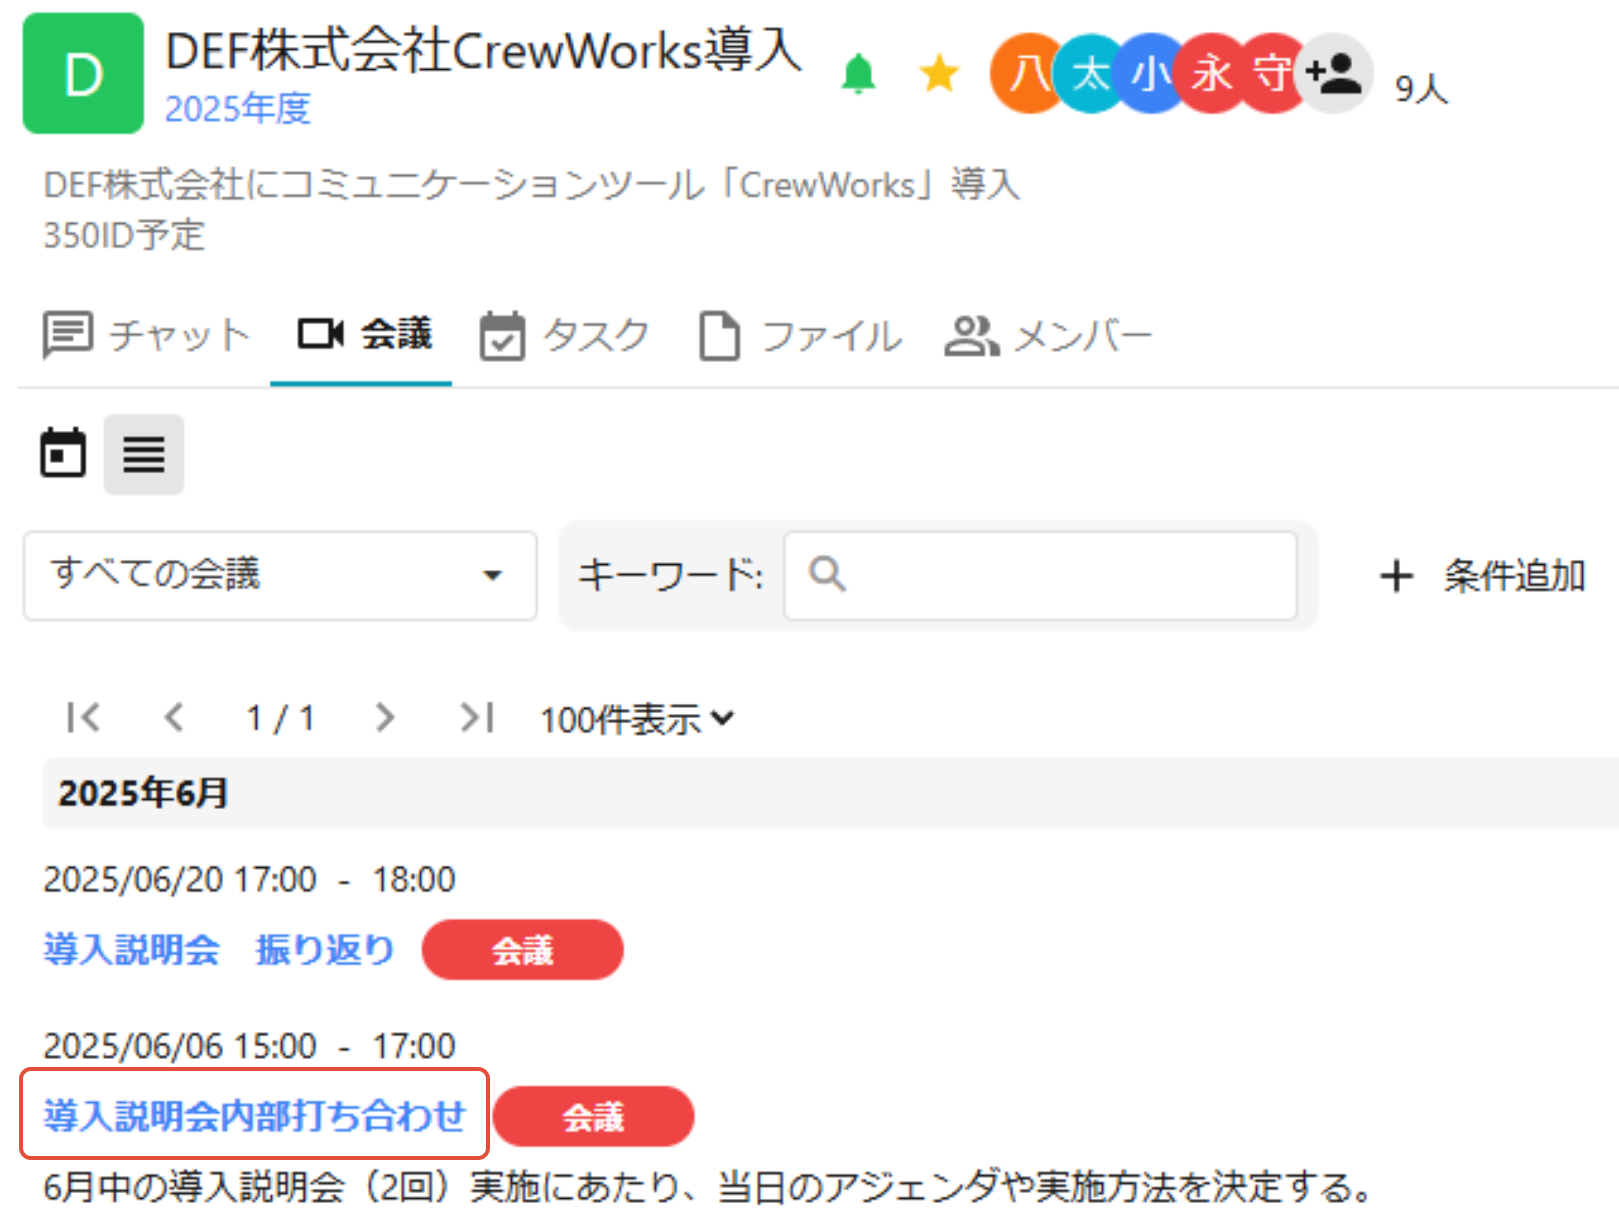Switch to the タスク tab

coord(565,335)
